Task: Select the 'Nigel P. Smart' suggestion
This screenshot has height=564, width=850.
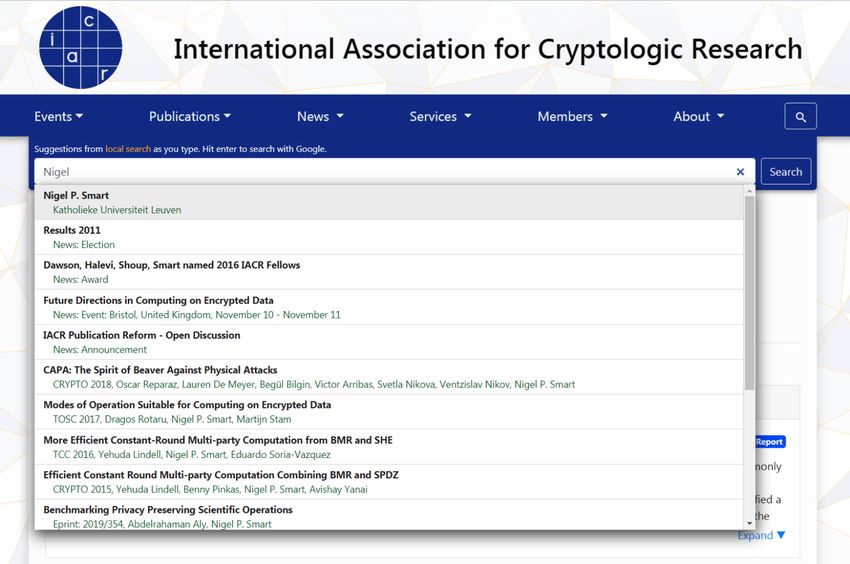Action: [389, 202]
